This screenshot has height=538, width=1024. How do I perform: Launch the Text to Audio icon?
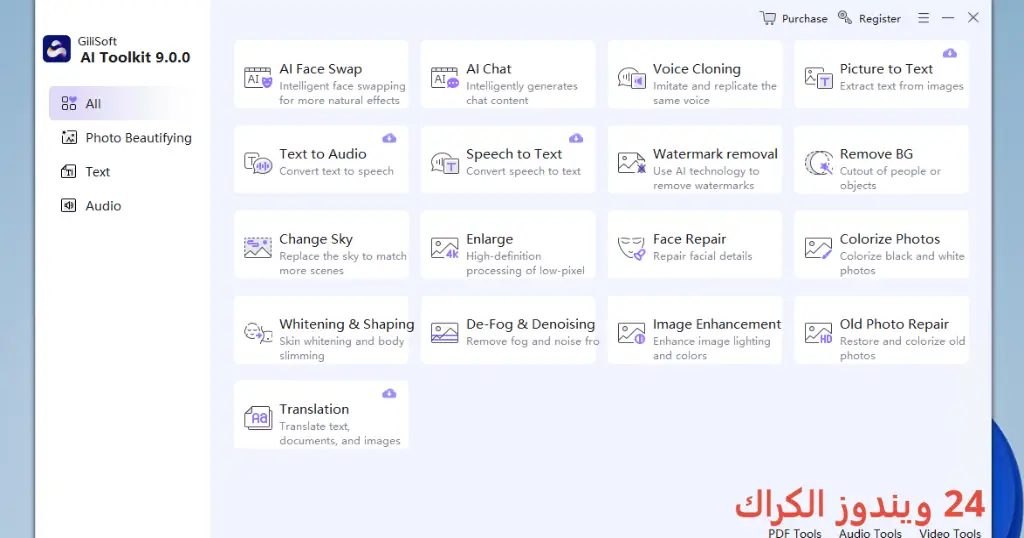[258, 163]
